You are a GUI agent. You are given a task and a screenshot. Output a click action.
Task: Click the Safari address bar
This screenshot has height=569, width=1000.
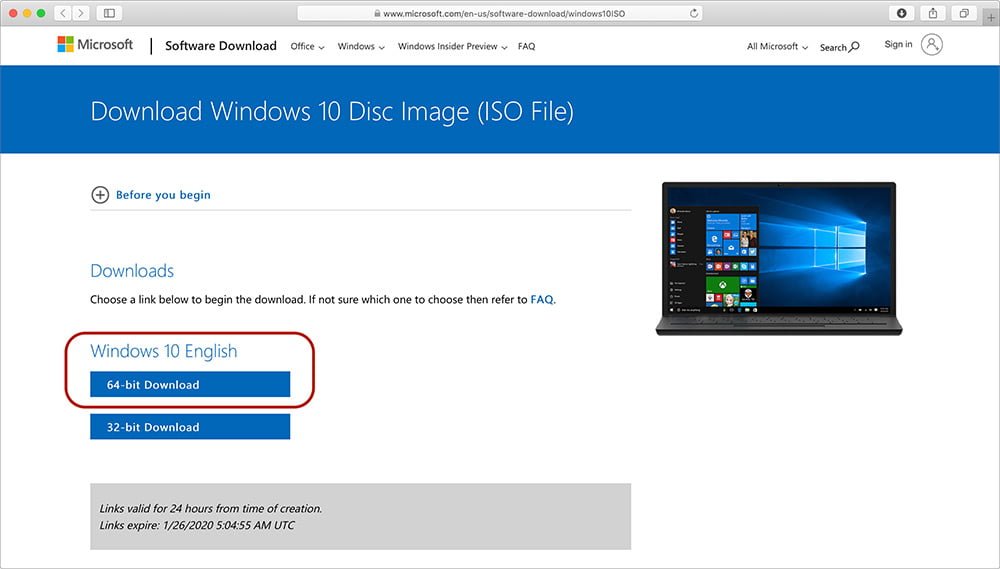tap(499, 13)
